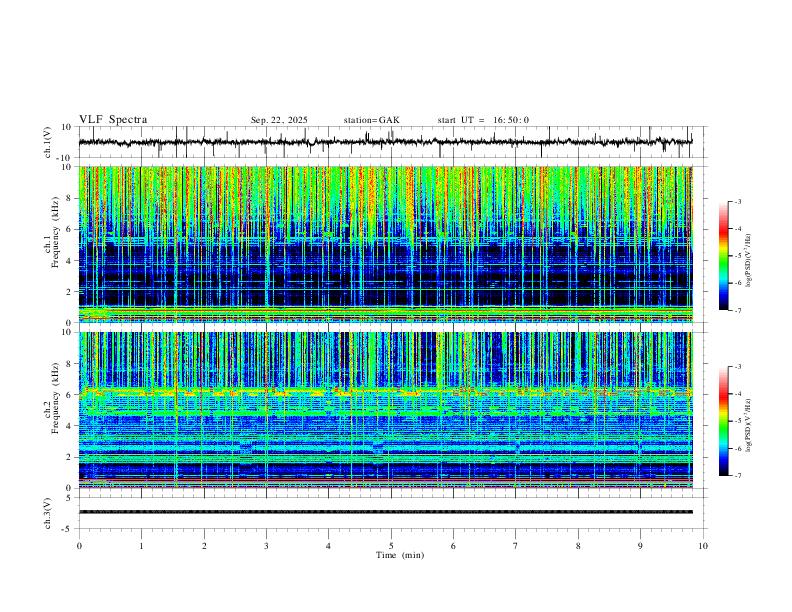792x612 pixels.
Task: Click the "-7" tick on the upper colorbar
Action: click(x=738, y=310)
